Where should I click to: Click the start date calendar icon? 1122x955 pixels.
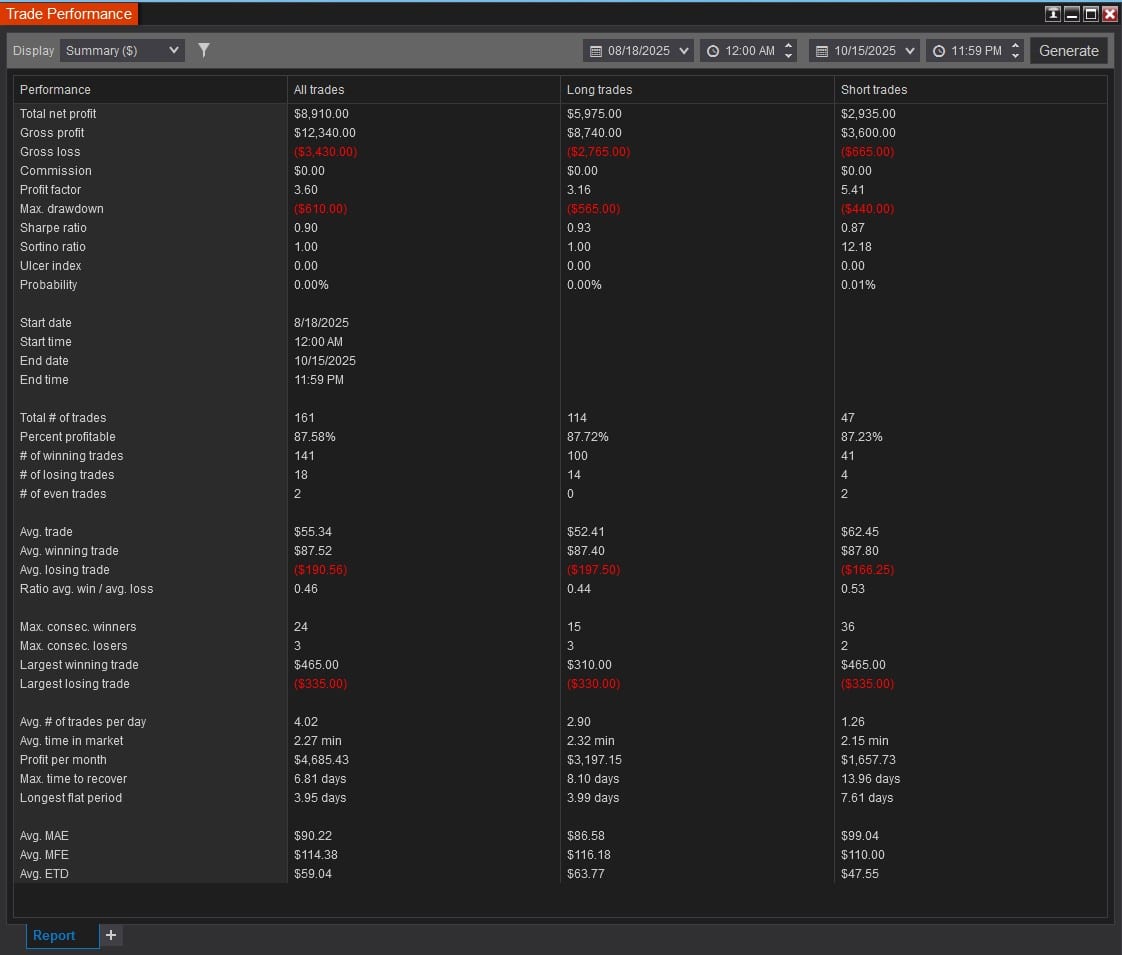point(596,51)
